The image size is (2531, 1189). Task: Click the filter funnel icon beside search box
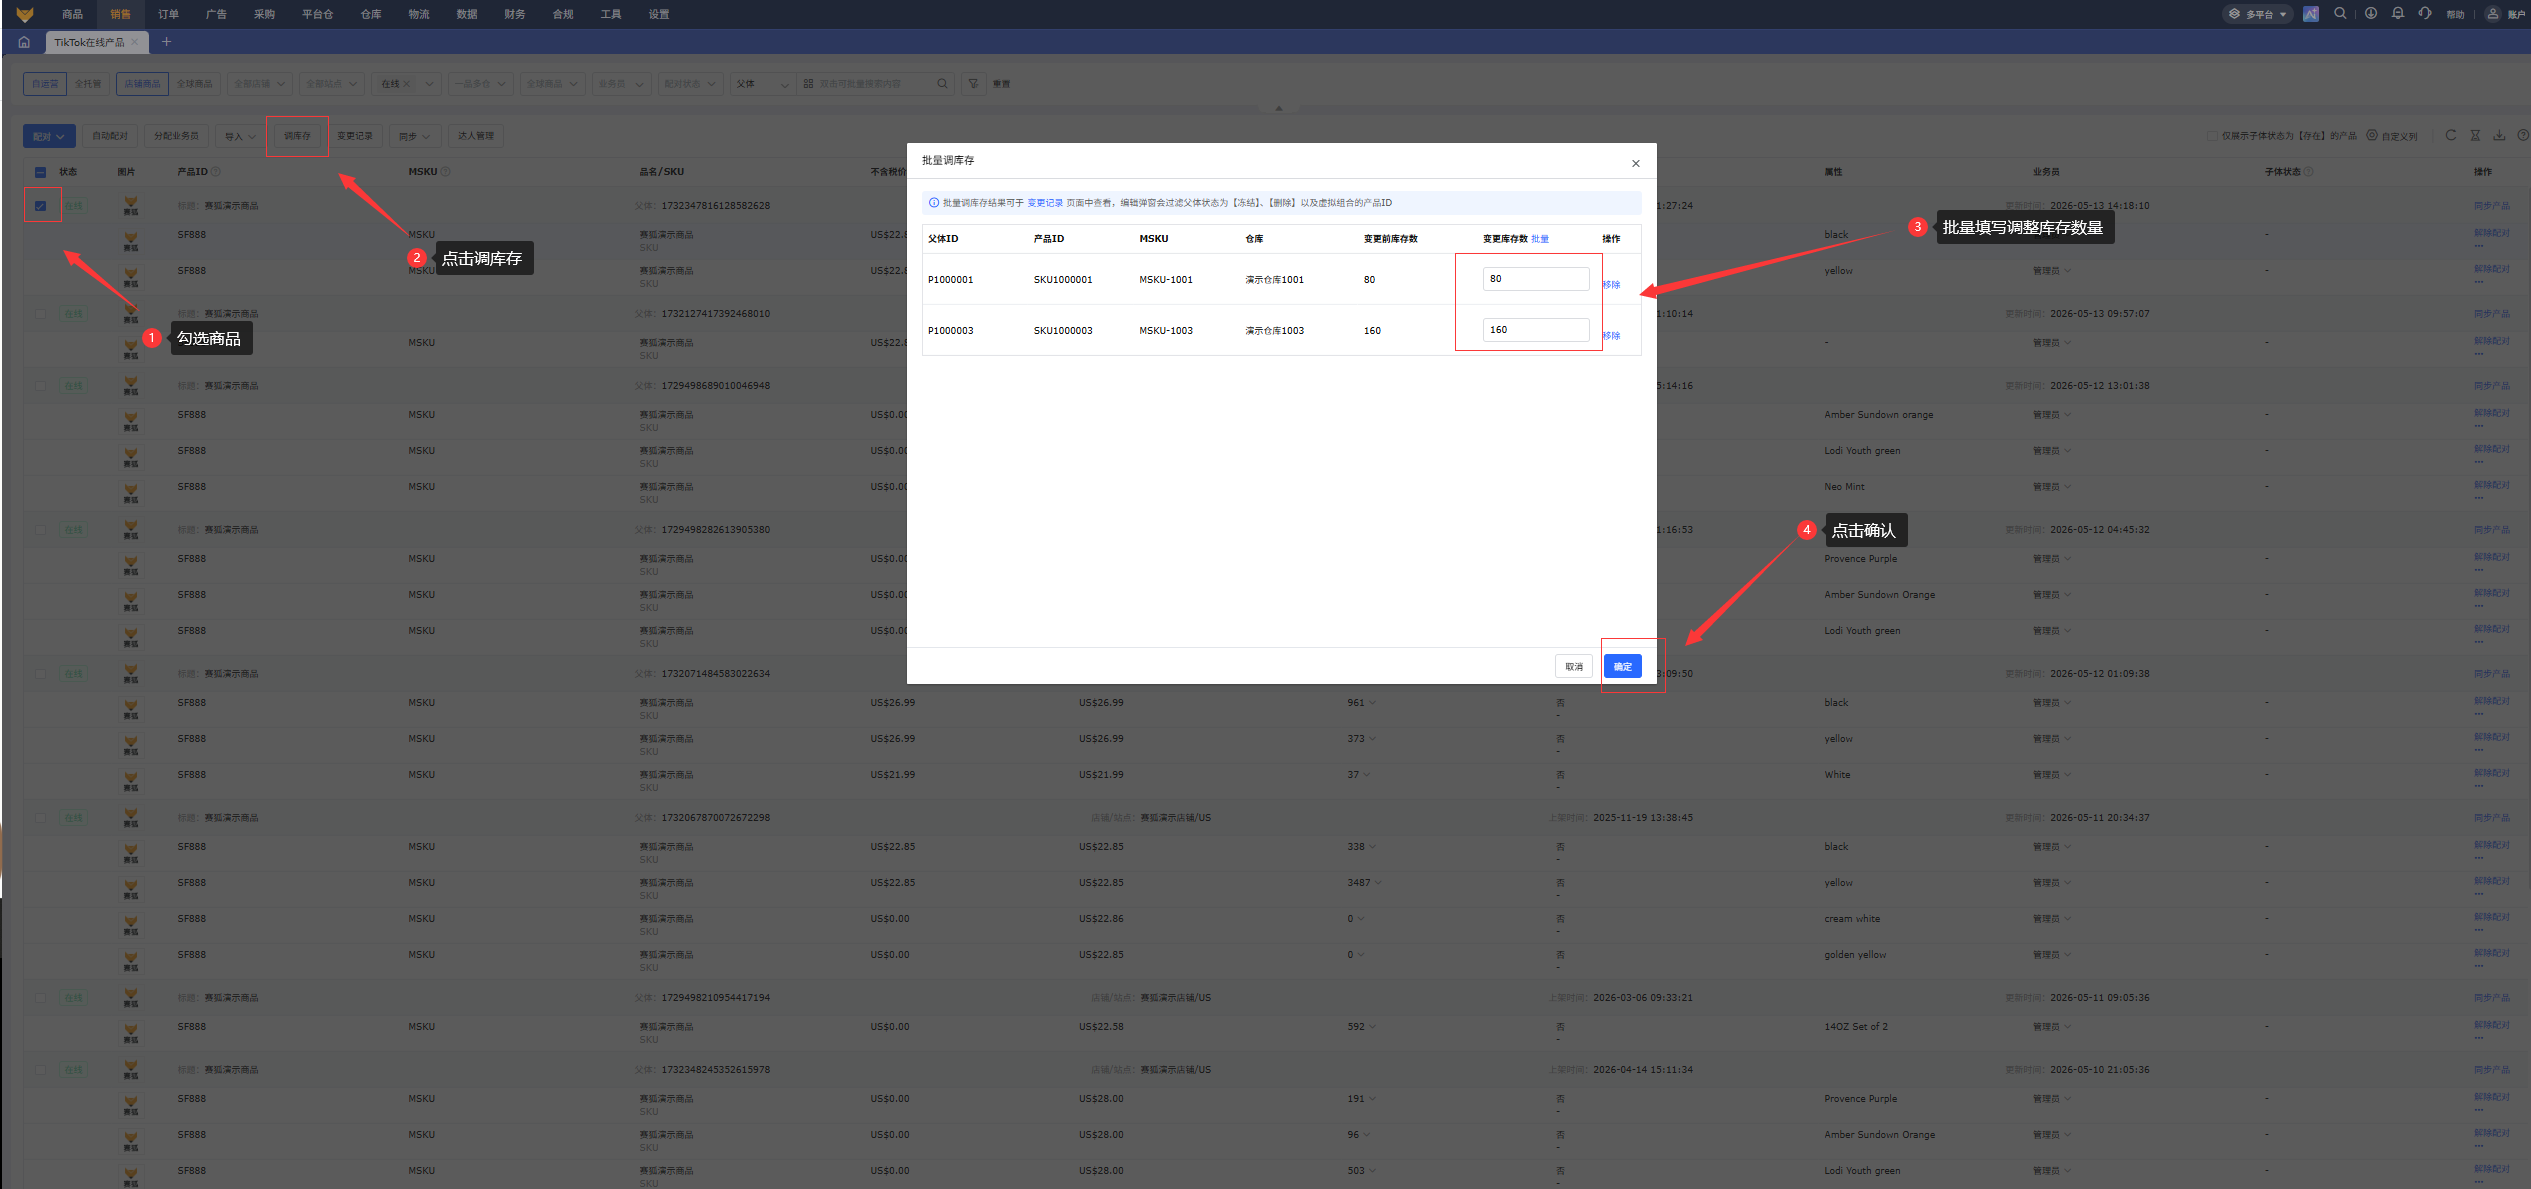click(973, 84)
